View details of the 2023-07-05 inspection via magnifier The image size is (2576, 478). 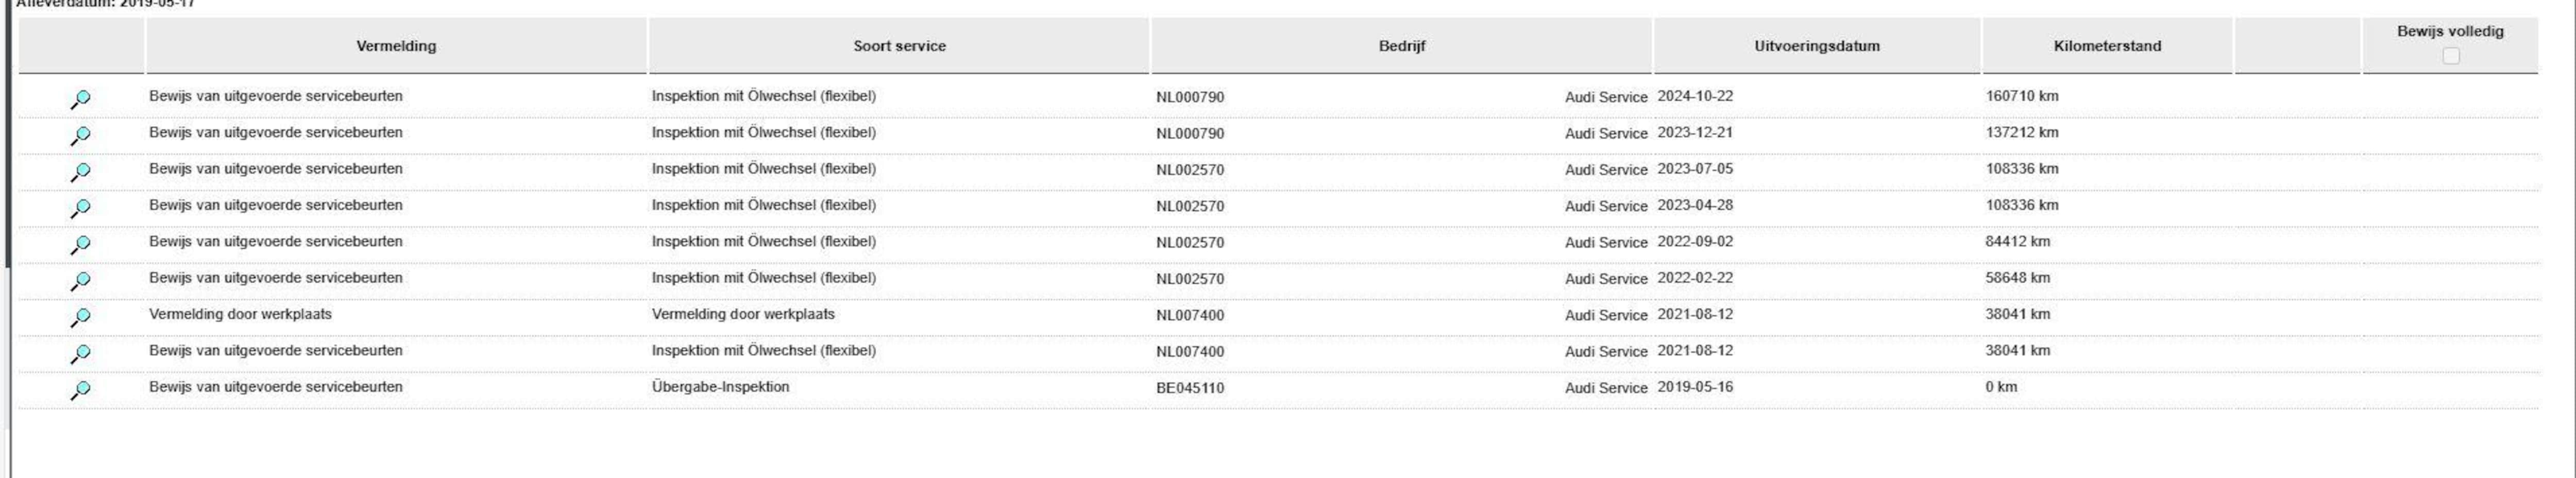tap(80, 172)
